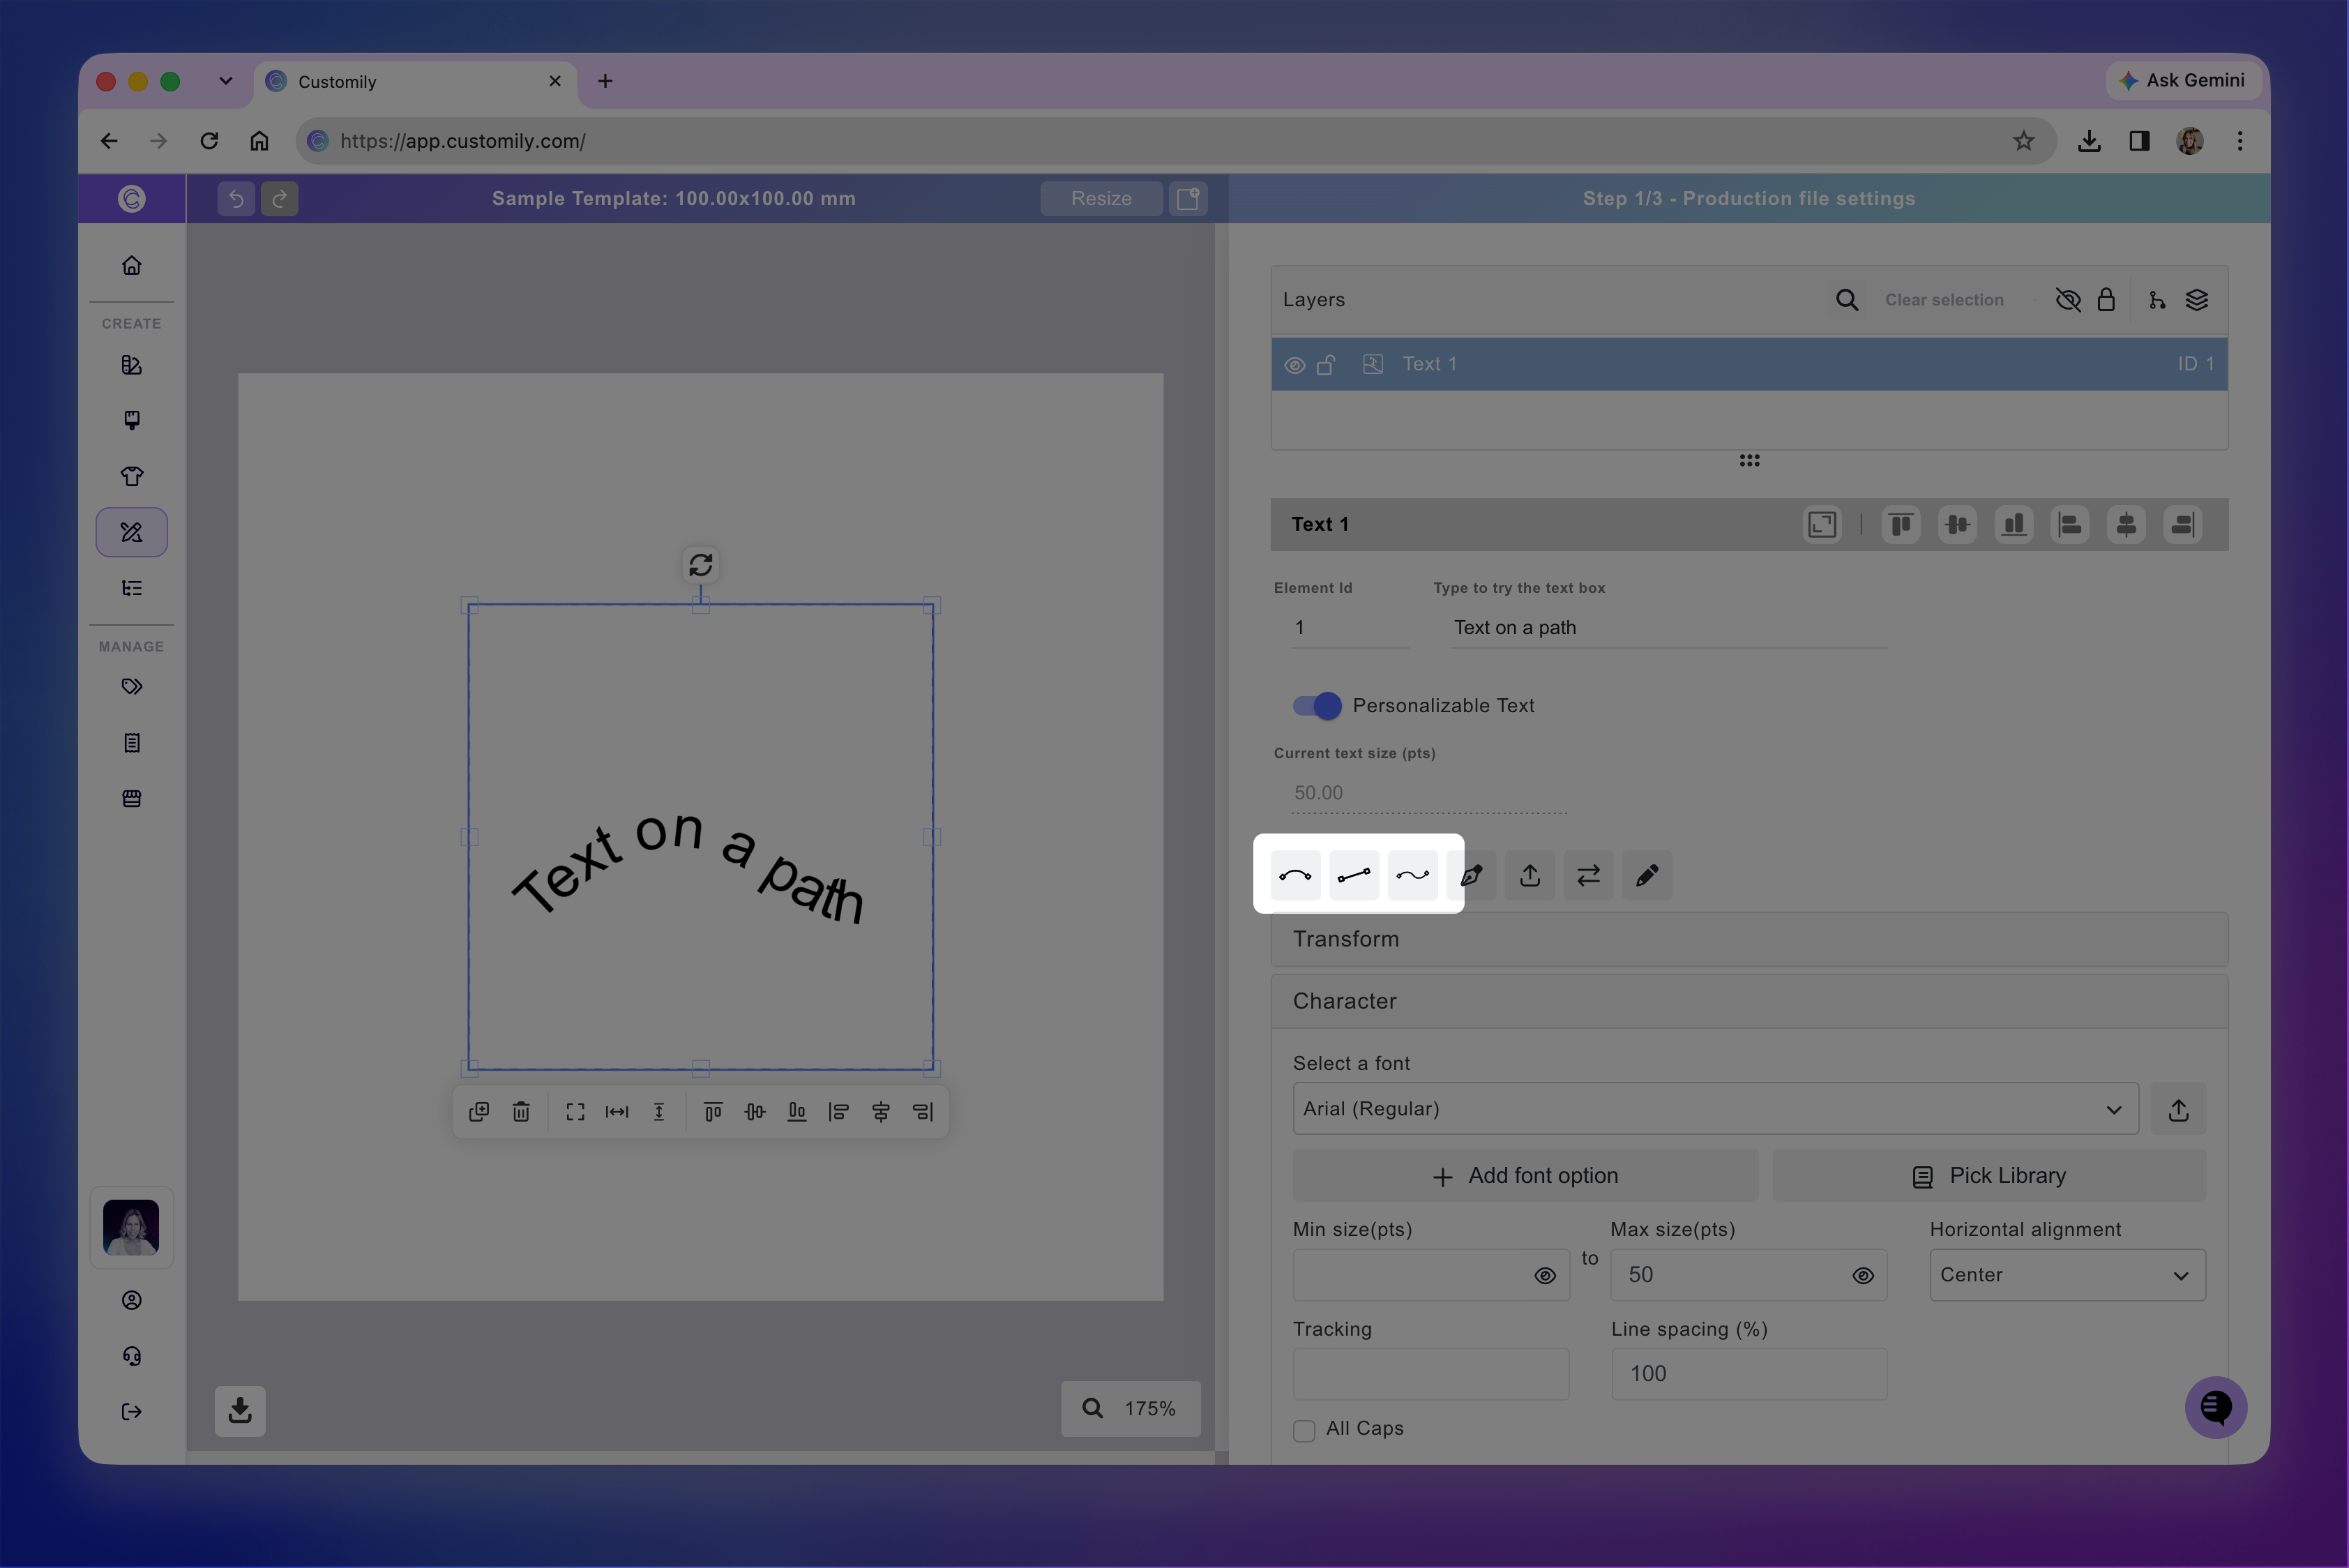Click the Pick Library button

tap(1989, 1176)
